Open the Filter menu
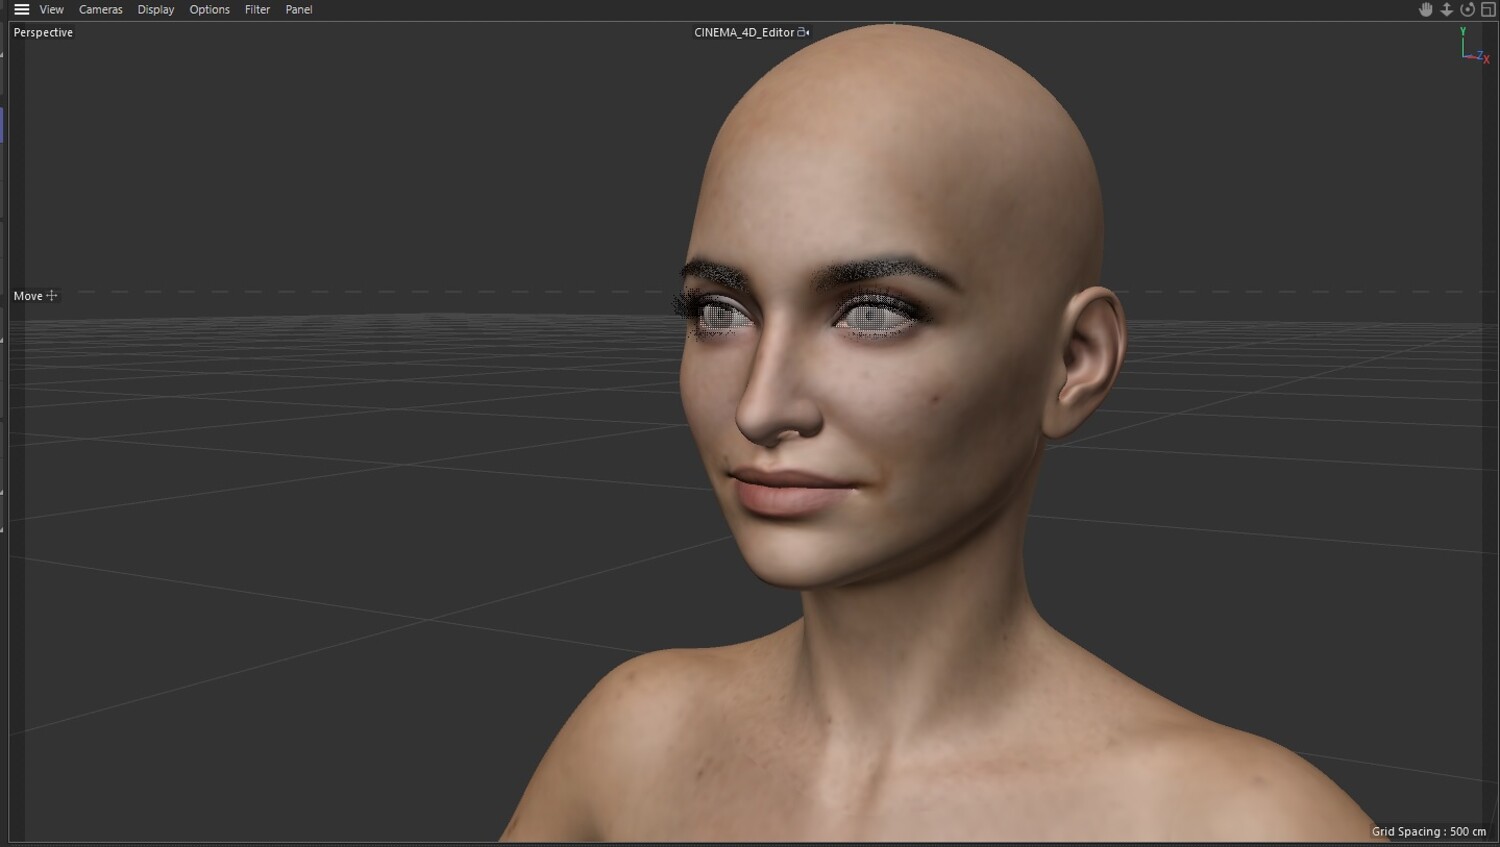Image resolution: width=1500 pixels, height=847 pixels. coord(257,9)
